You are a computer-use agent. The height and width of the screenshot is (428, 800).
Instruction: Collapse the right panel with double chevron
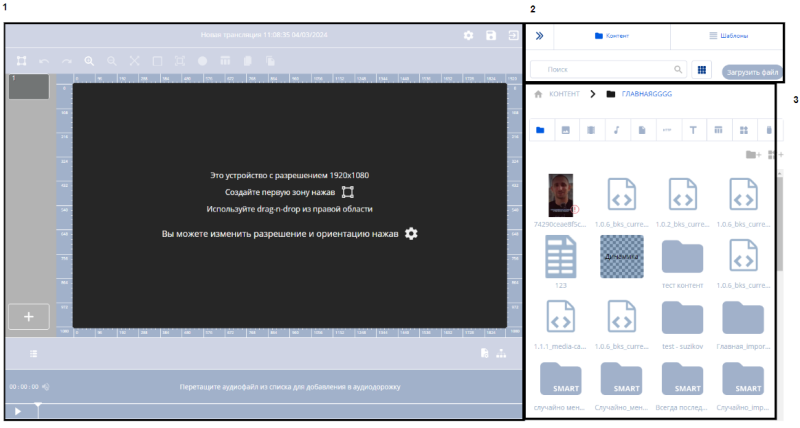coord(538,36)
